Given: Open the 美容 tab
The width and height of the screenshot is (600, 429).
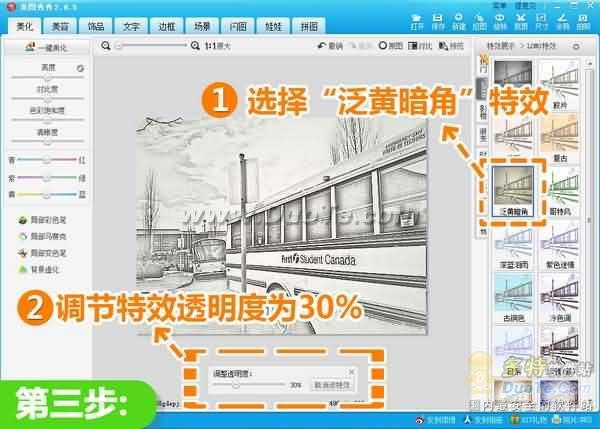Looking at the screenshot, I should click(x=60, y=26).
